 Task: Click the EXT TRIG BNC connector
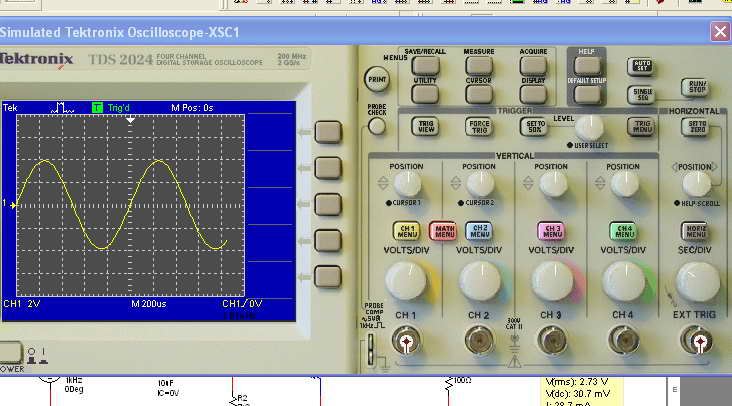697,342
